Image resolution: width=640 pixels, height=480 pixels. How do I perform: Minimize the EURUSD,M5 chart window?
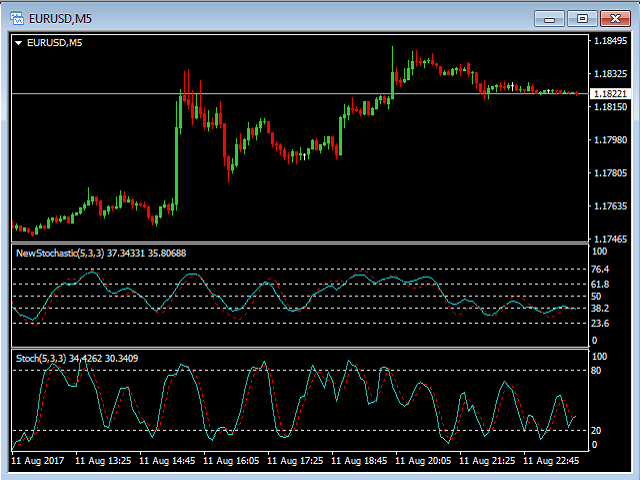549,18
